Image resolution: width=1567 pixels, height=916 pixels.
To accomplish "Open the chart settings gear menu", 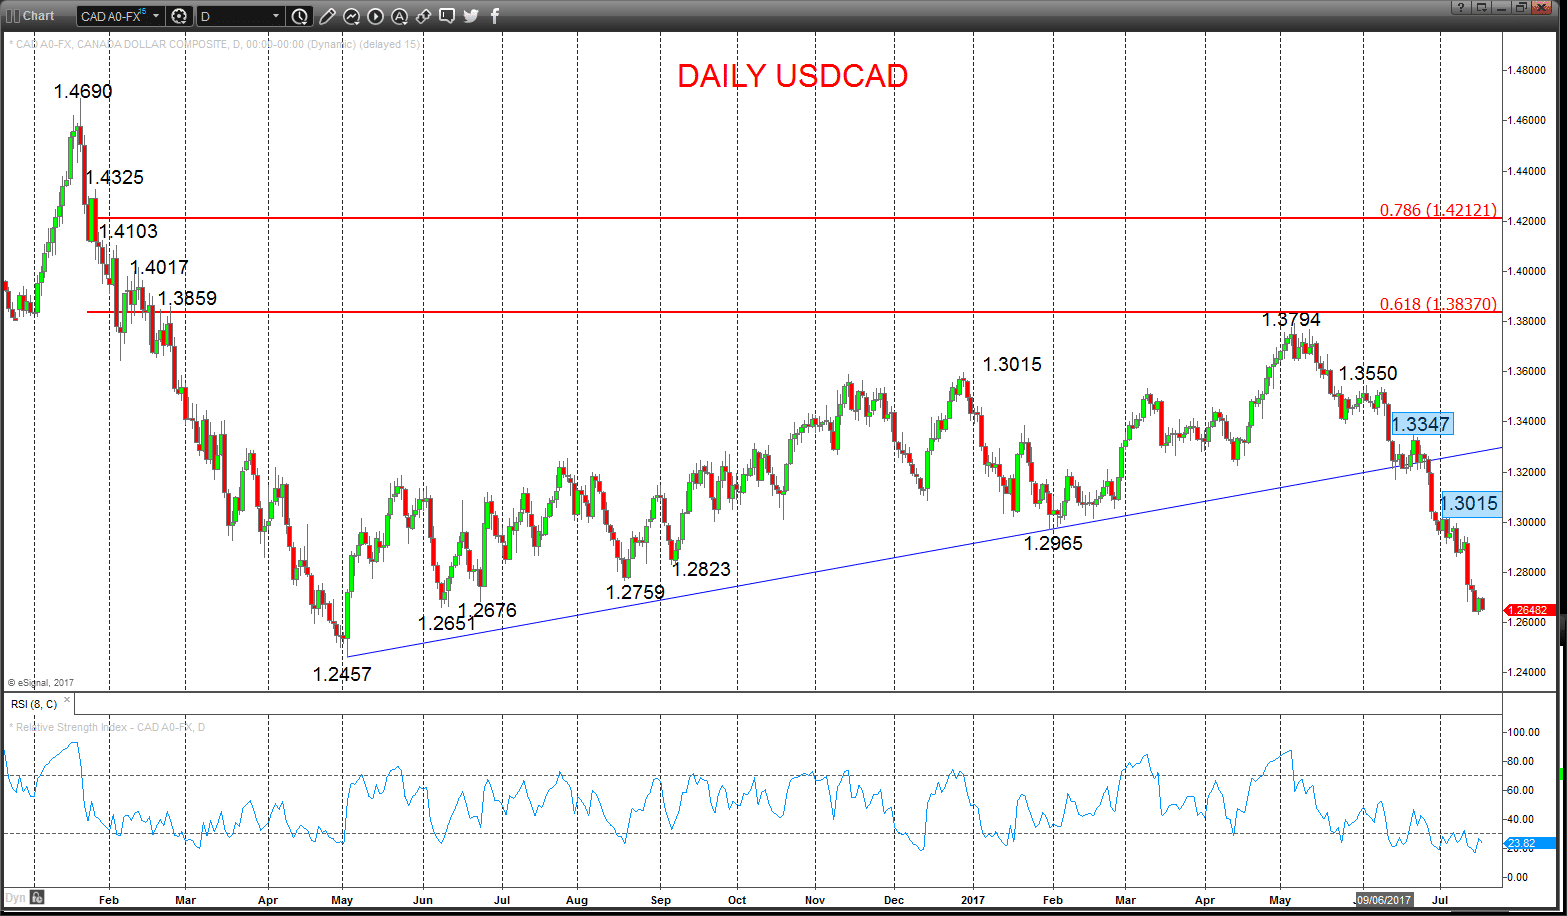I will (x=179, y=16).
